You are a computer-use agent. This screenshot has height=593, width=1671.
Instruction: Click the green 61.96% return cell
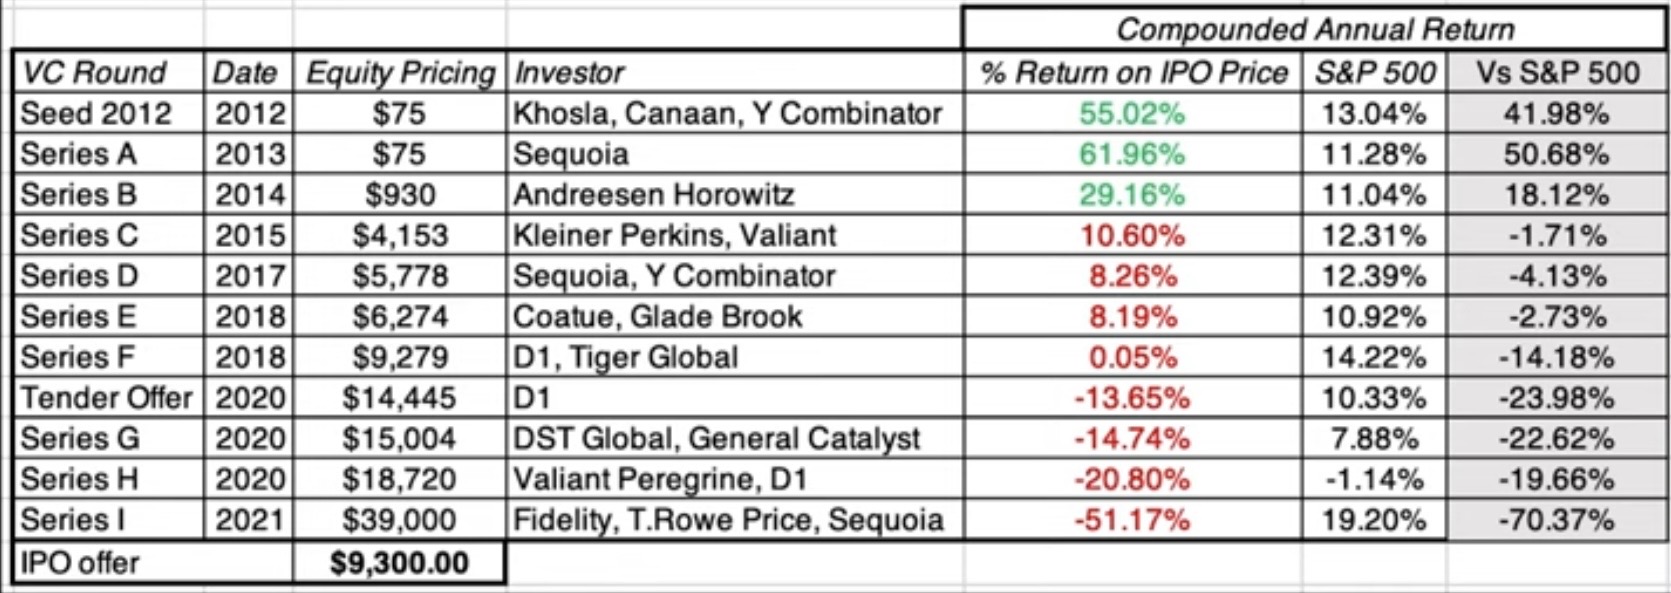pos(1132,154)
